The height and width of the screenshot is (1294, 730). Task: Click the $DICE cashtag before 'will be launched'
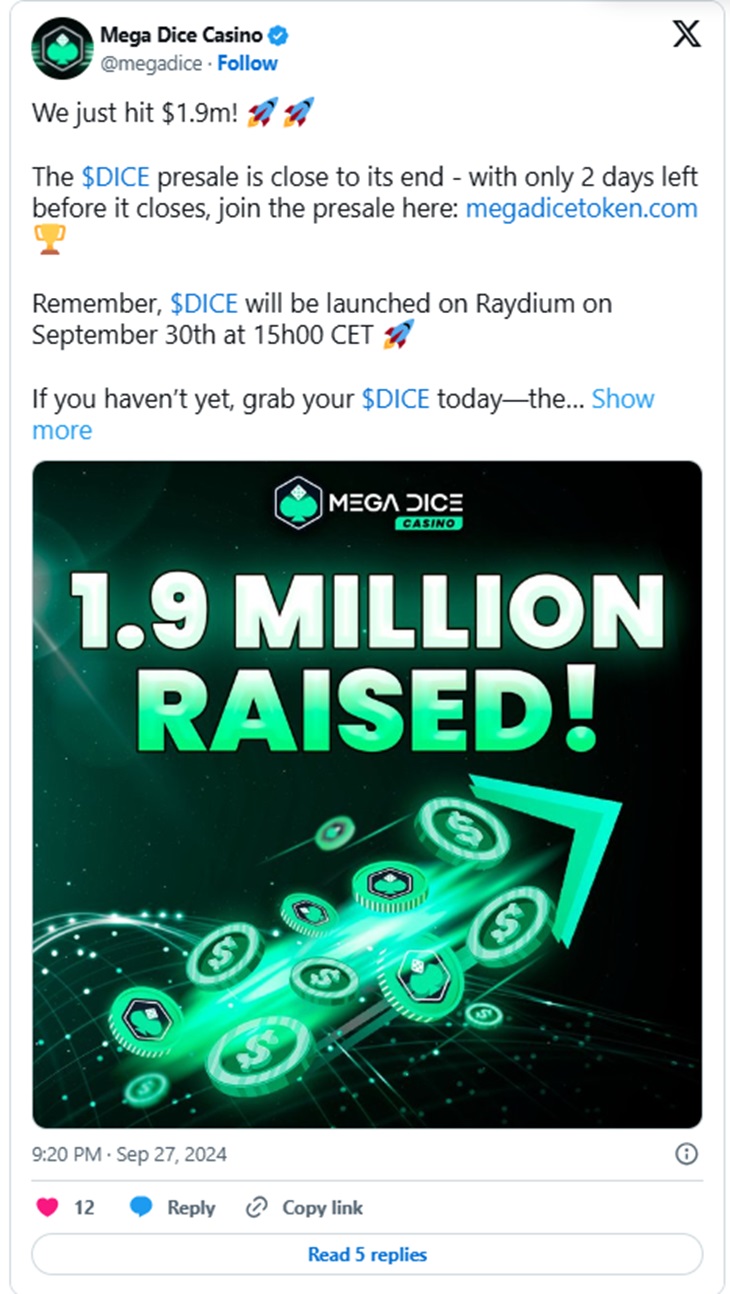pos(204,304)
